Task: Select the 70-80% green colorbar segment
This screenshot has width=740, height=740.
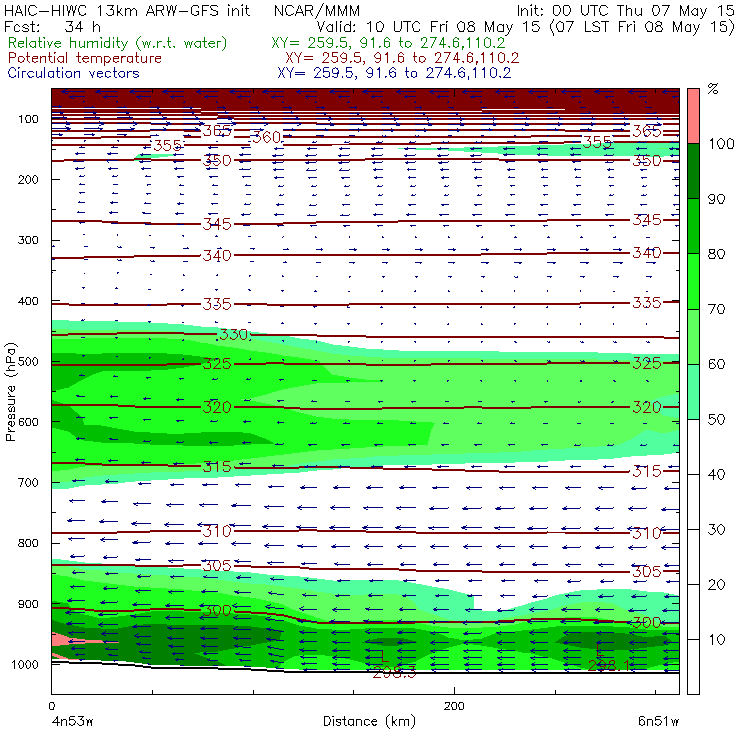Action: (x=693, y=281)
